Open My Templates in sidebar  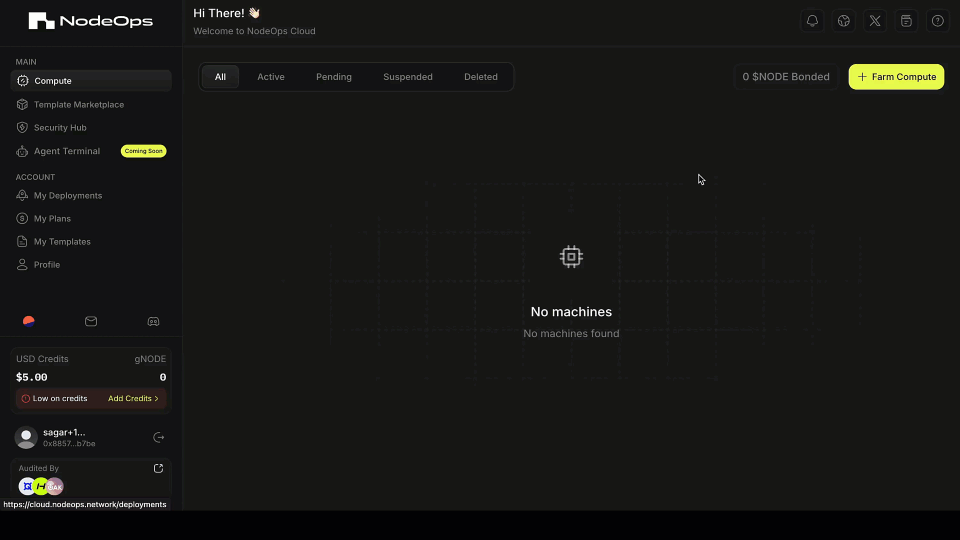91,241
